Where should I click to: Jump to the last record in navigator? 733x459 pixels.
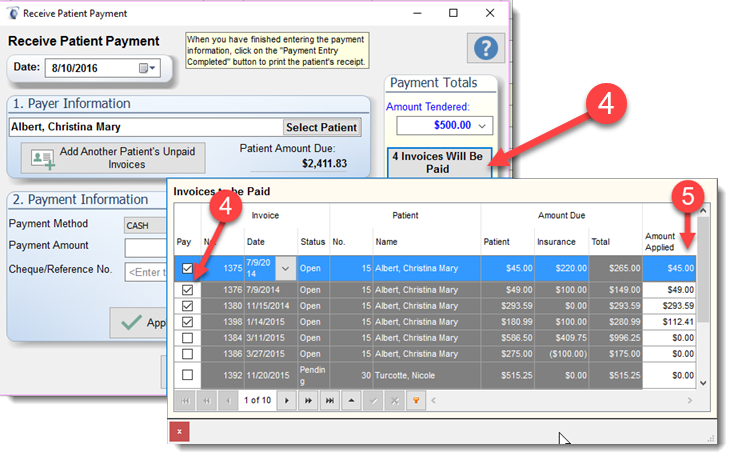(330, 401)
